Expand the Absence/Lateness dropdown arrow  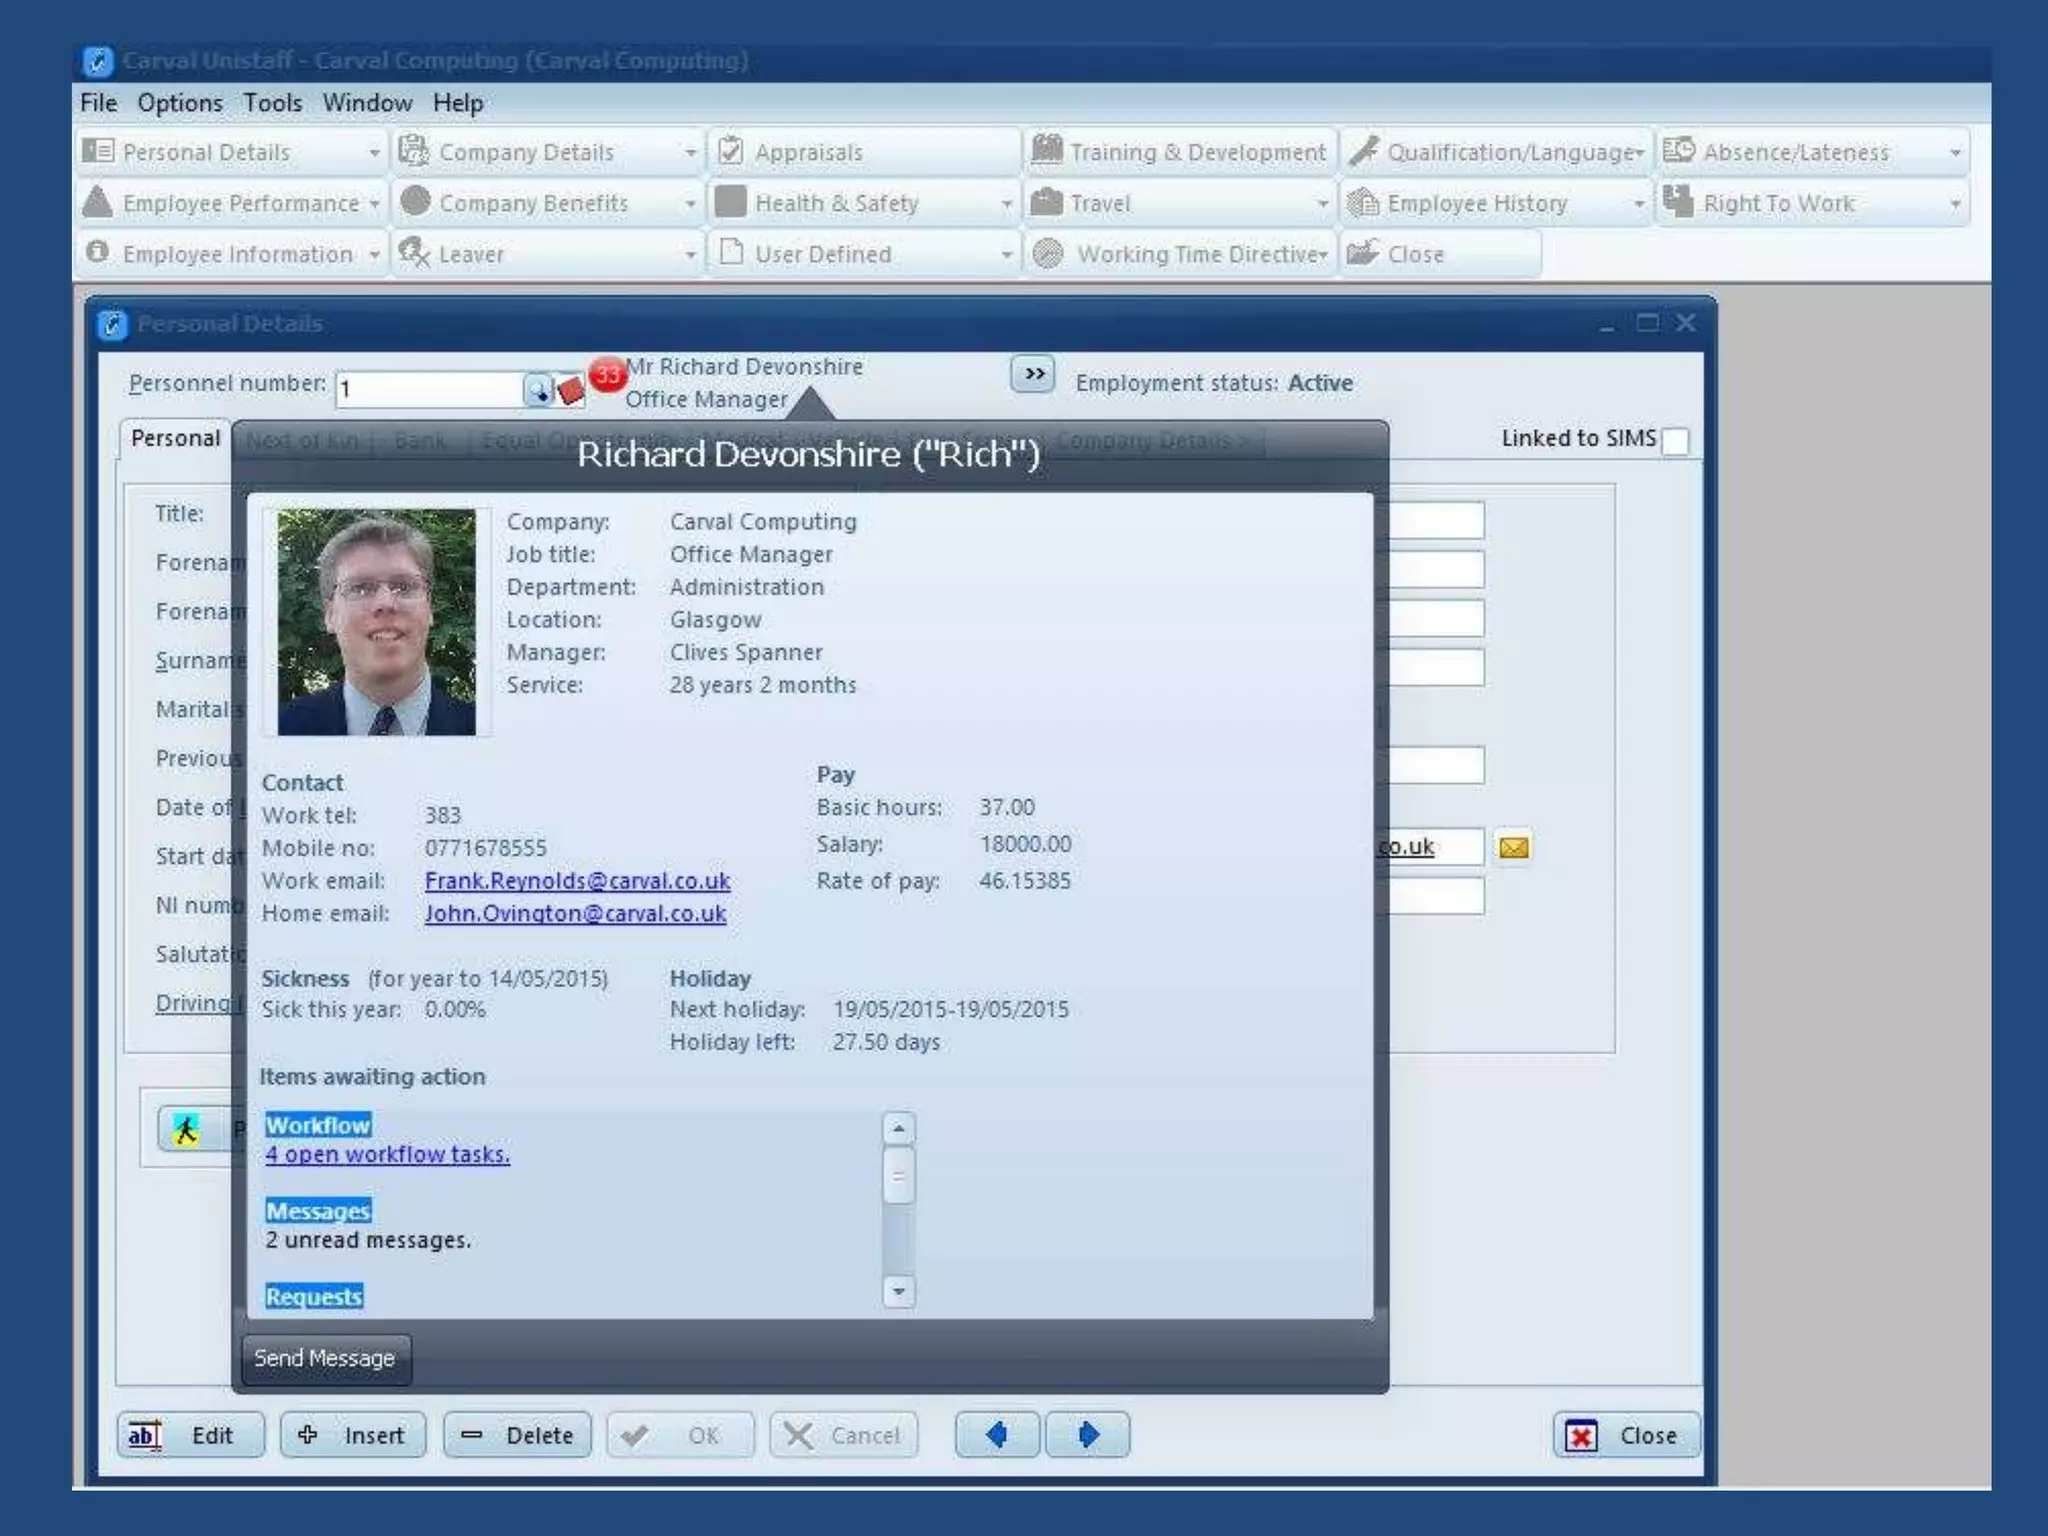(x=1955, y=153)
